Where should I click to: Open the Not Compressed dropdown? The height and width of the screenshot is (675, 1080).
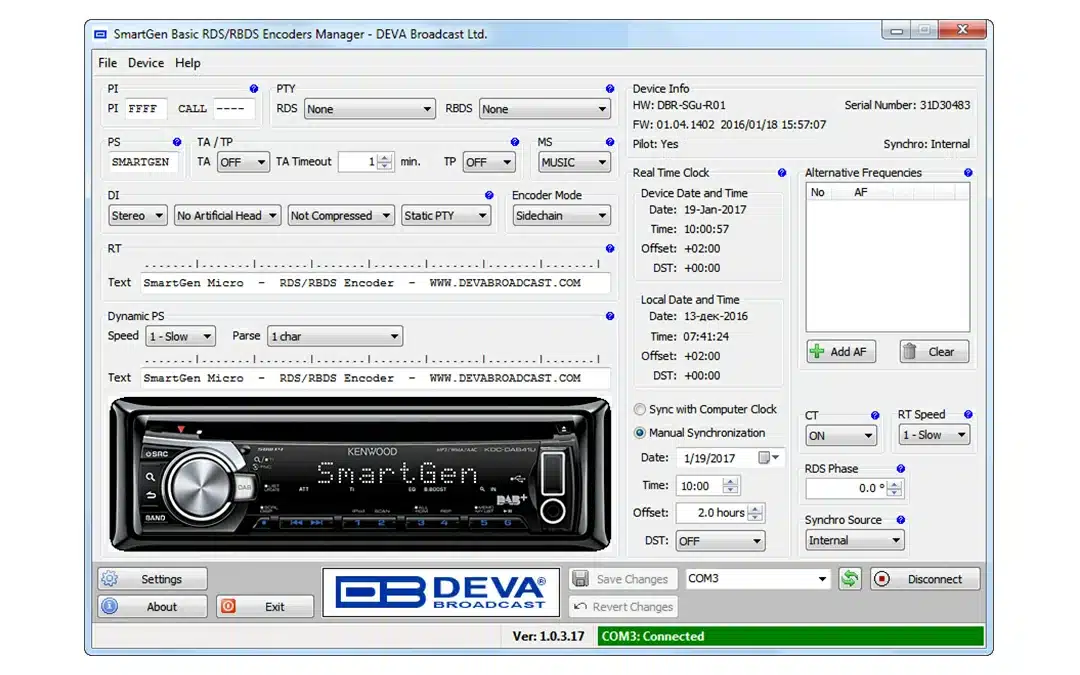[341, 216]
